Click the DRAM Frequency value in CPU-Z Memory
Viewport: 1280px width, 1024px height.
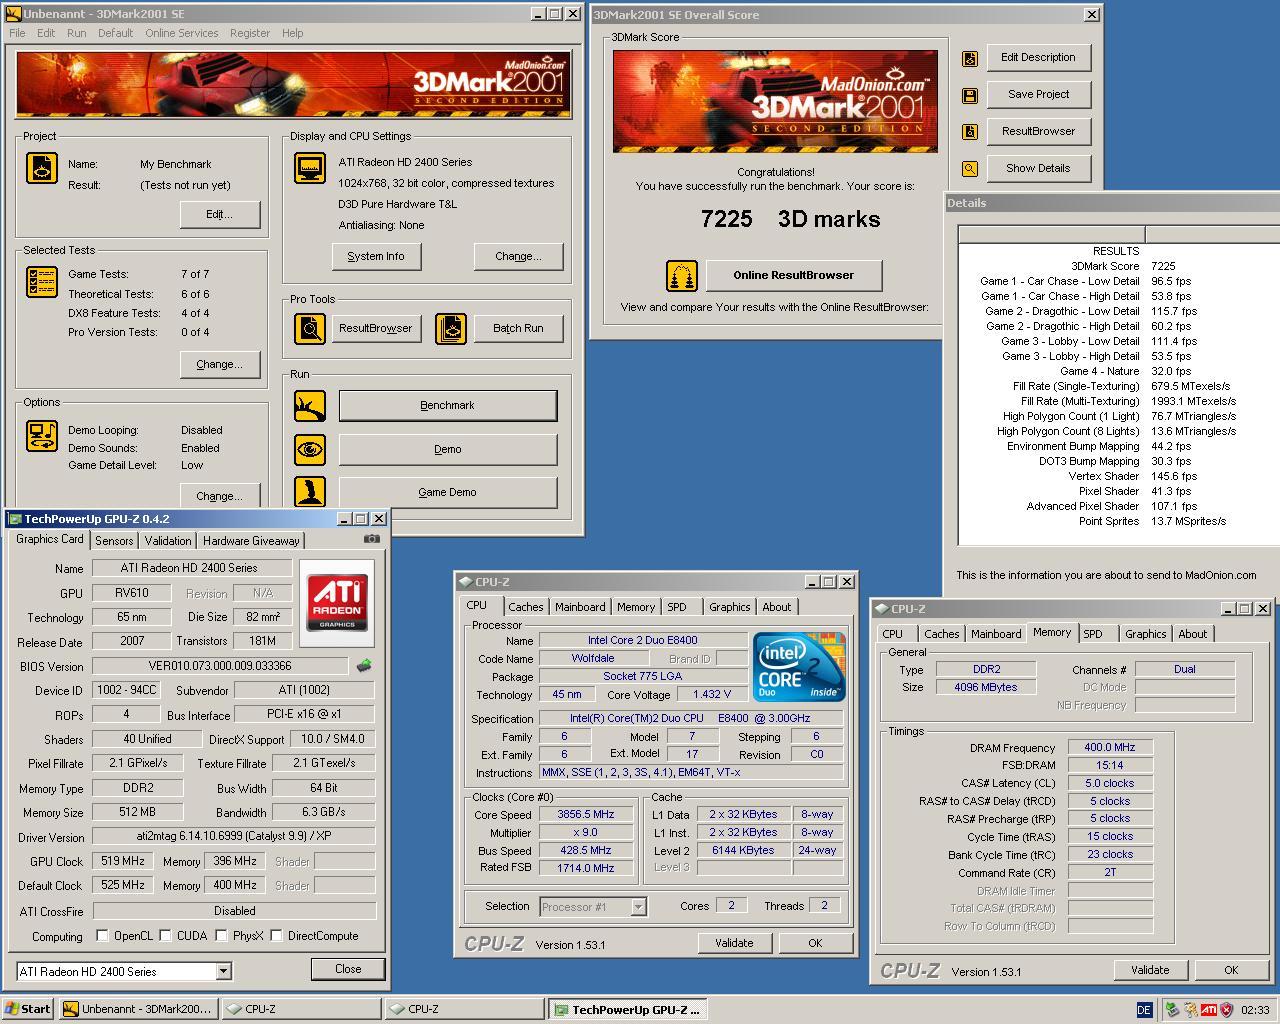click(1109, 747)
